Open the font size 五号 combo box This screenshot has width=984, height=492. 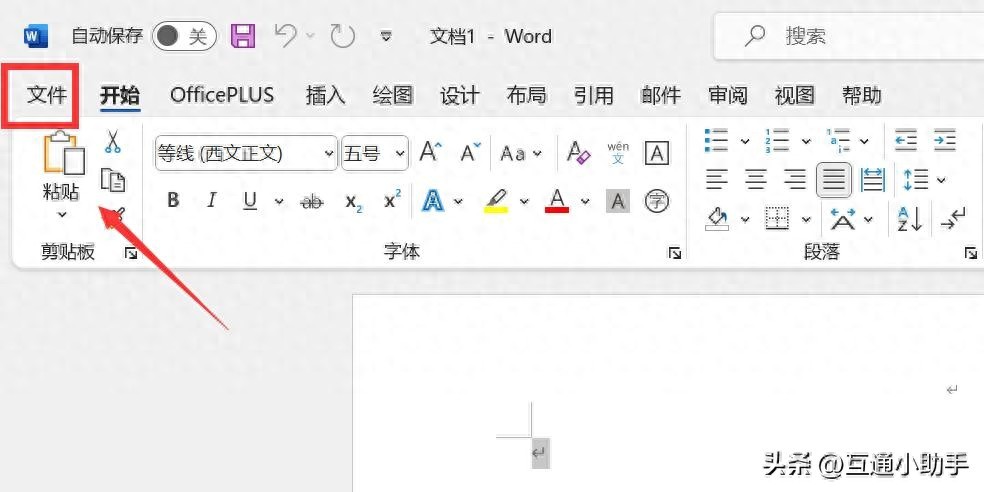pyautogui.click(x=375, y=153)
